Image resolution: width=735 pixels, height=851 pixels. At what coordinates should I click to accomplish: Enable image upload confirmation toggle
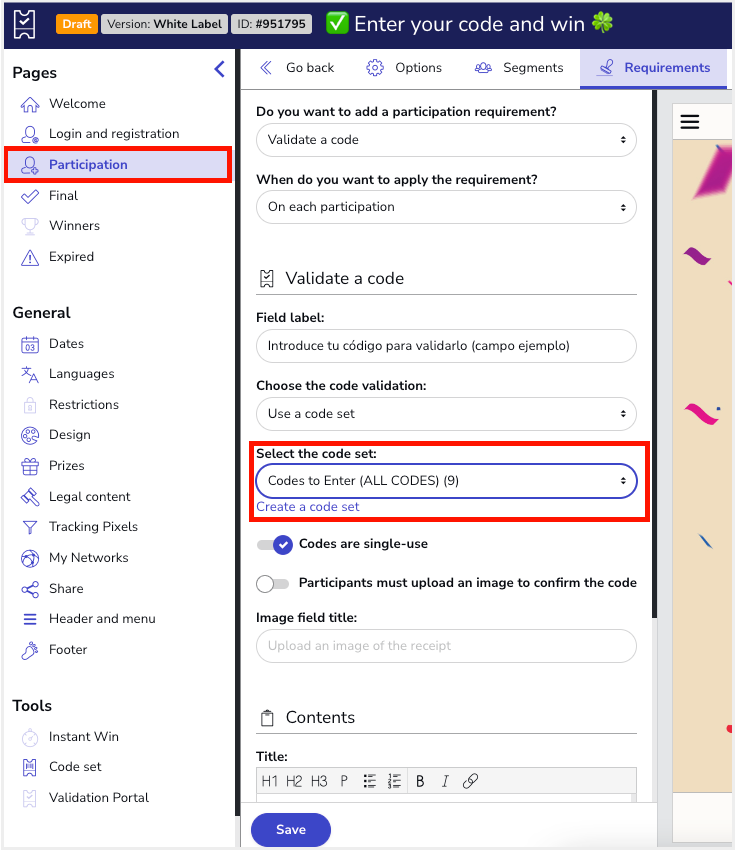point(273,583)
